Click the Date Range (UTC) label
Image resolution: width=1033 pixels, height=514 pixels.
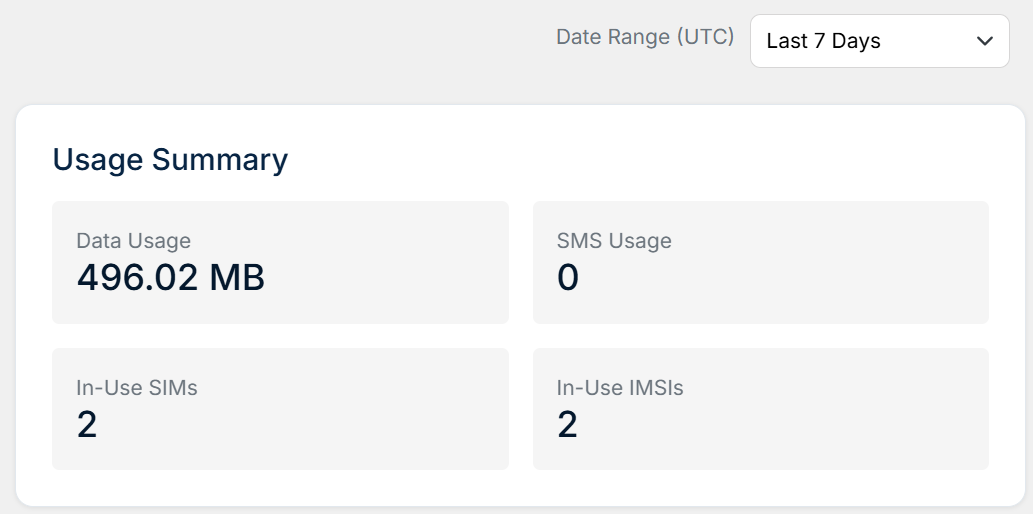click(x=645, y=37)
